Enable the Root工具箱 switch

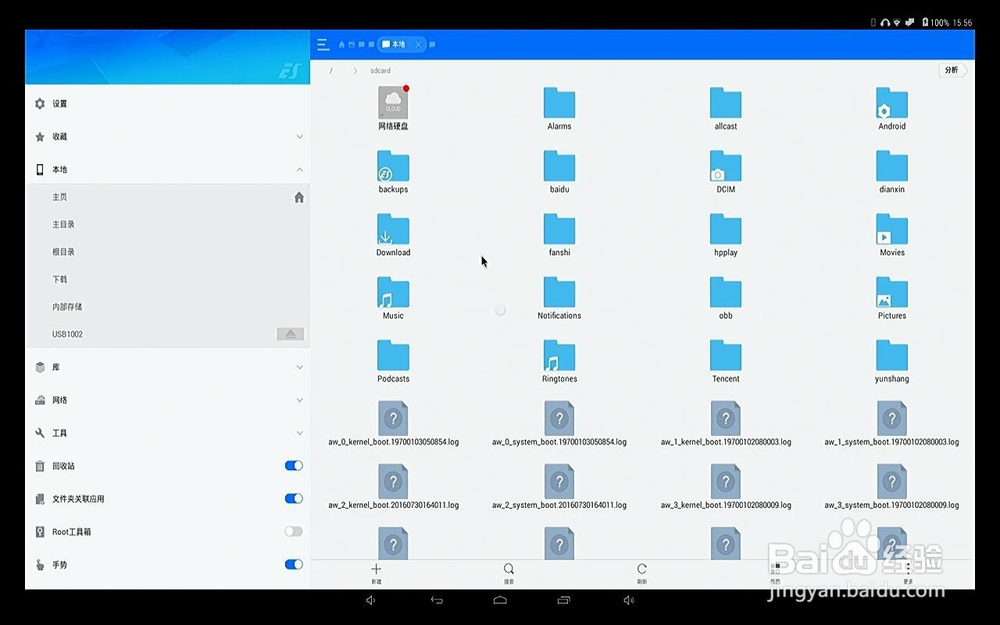click(x=293, y=531)
